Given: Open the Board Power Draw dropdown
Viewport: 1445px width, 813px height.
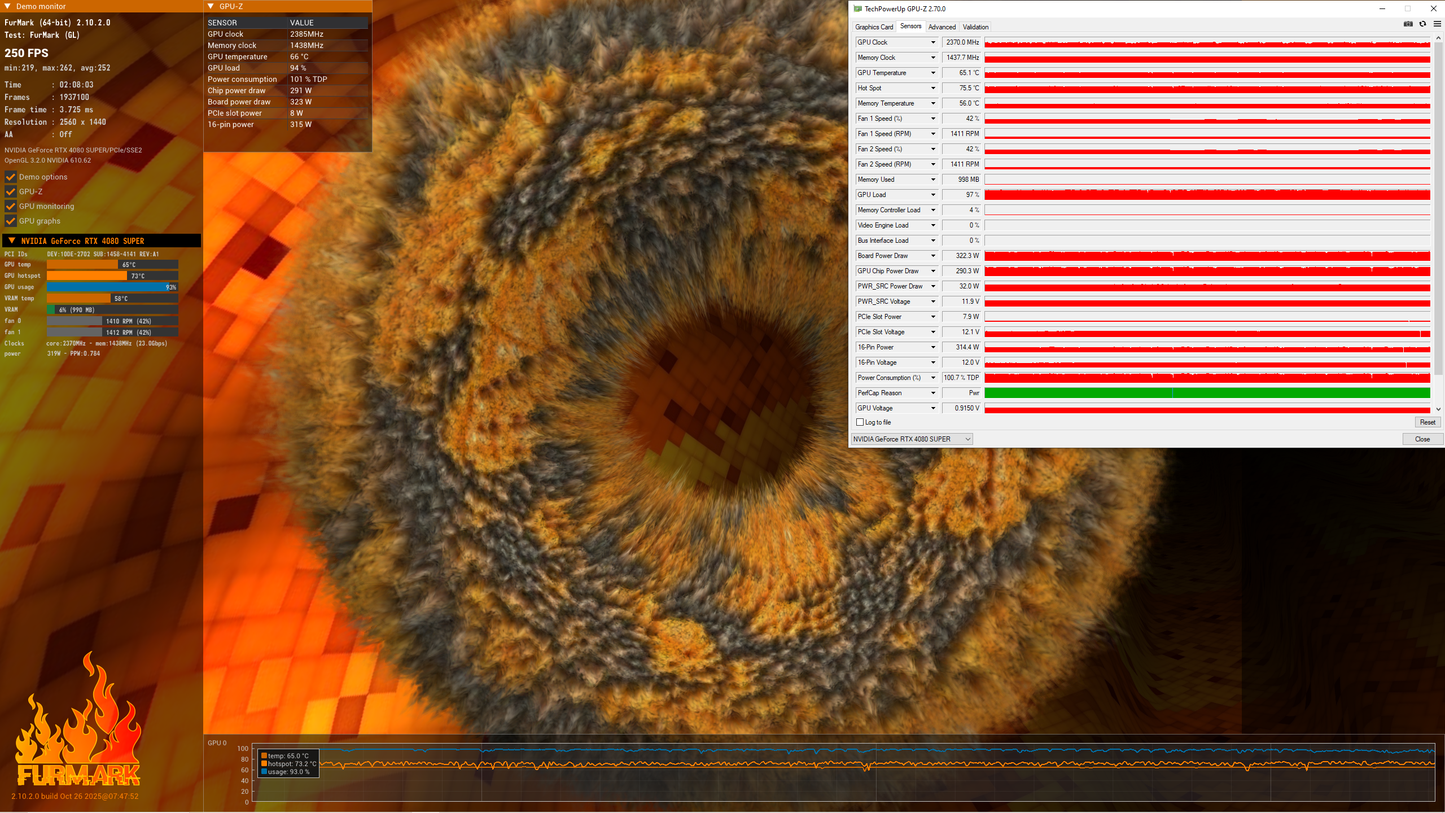Looking at the screenshot, I should click(933, 256).
